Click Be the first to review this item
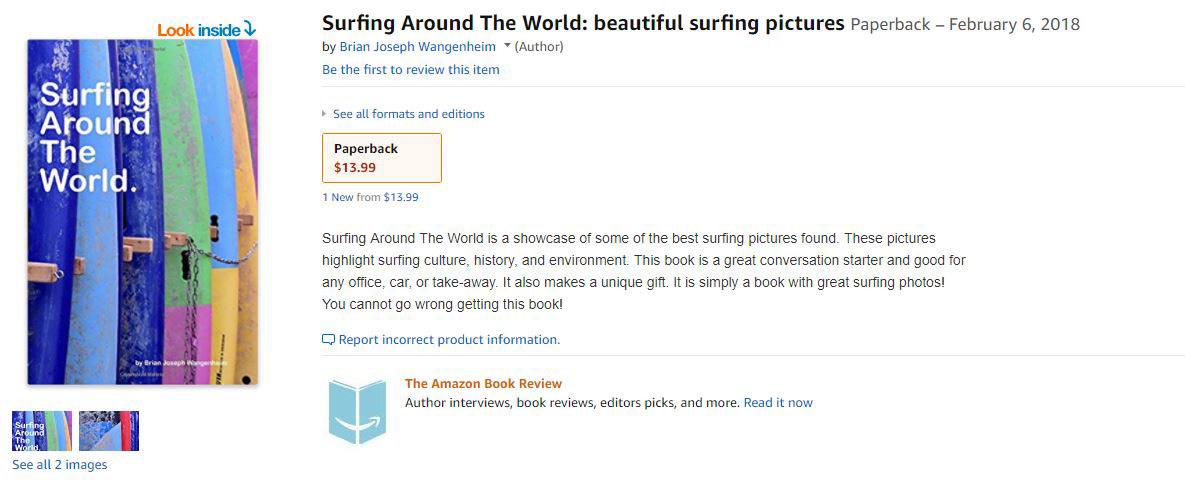This screenshot has height=483, width=1185. coord(410,70)
